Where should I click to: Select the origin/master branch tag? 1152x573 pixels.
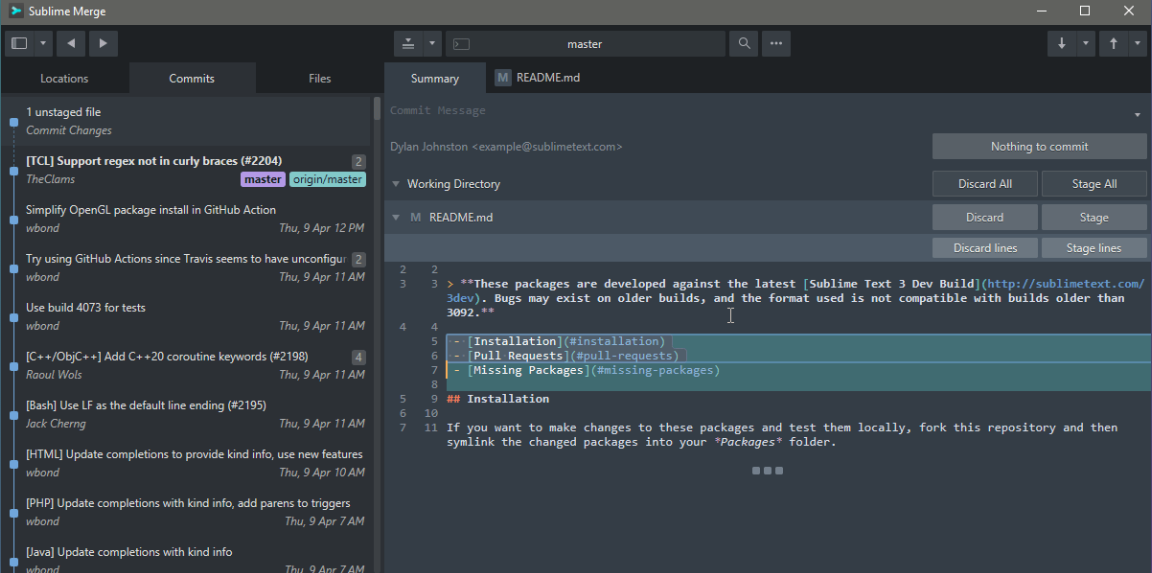coord(327,180)
